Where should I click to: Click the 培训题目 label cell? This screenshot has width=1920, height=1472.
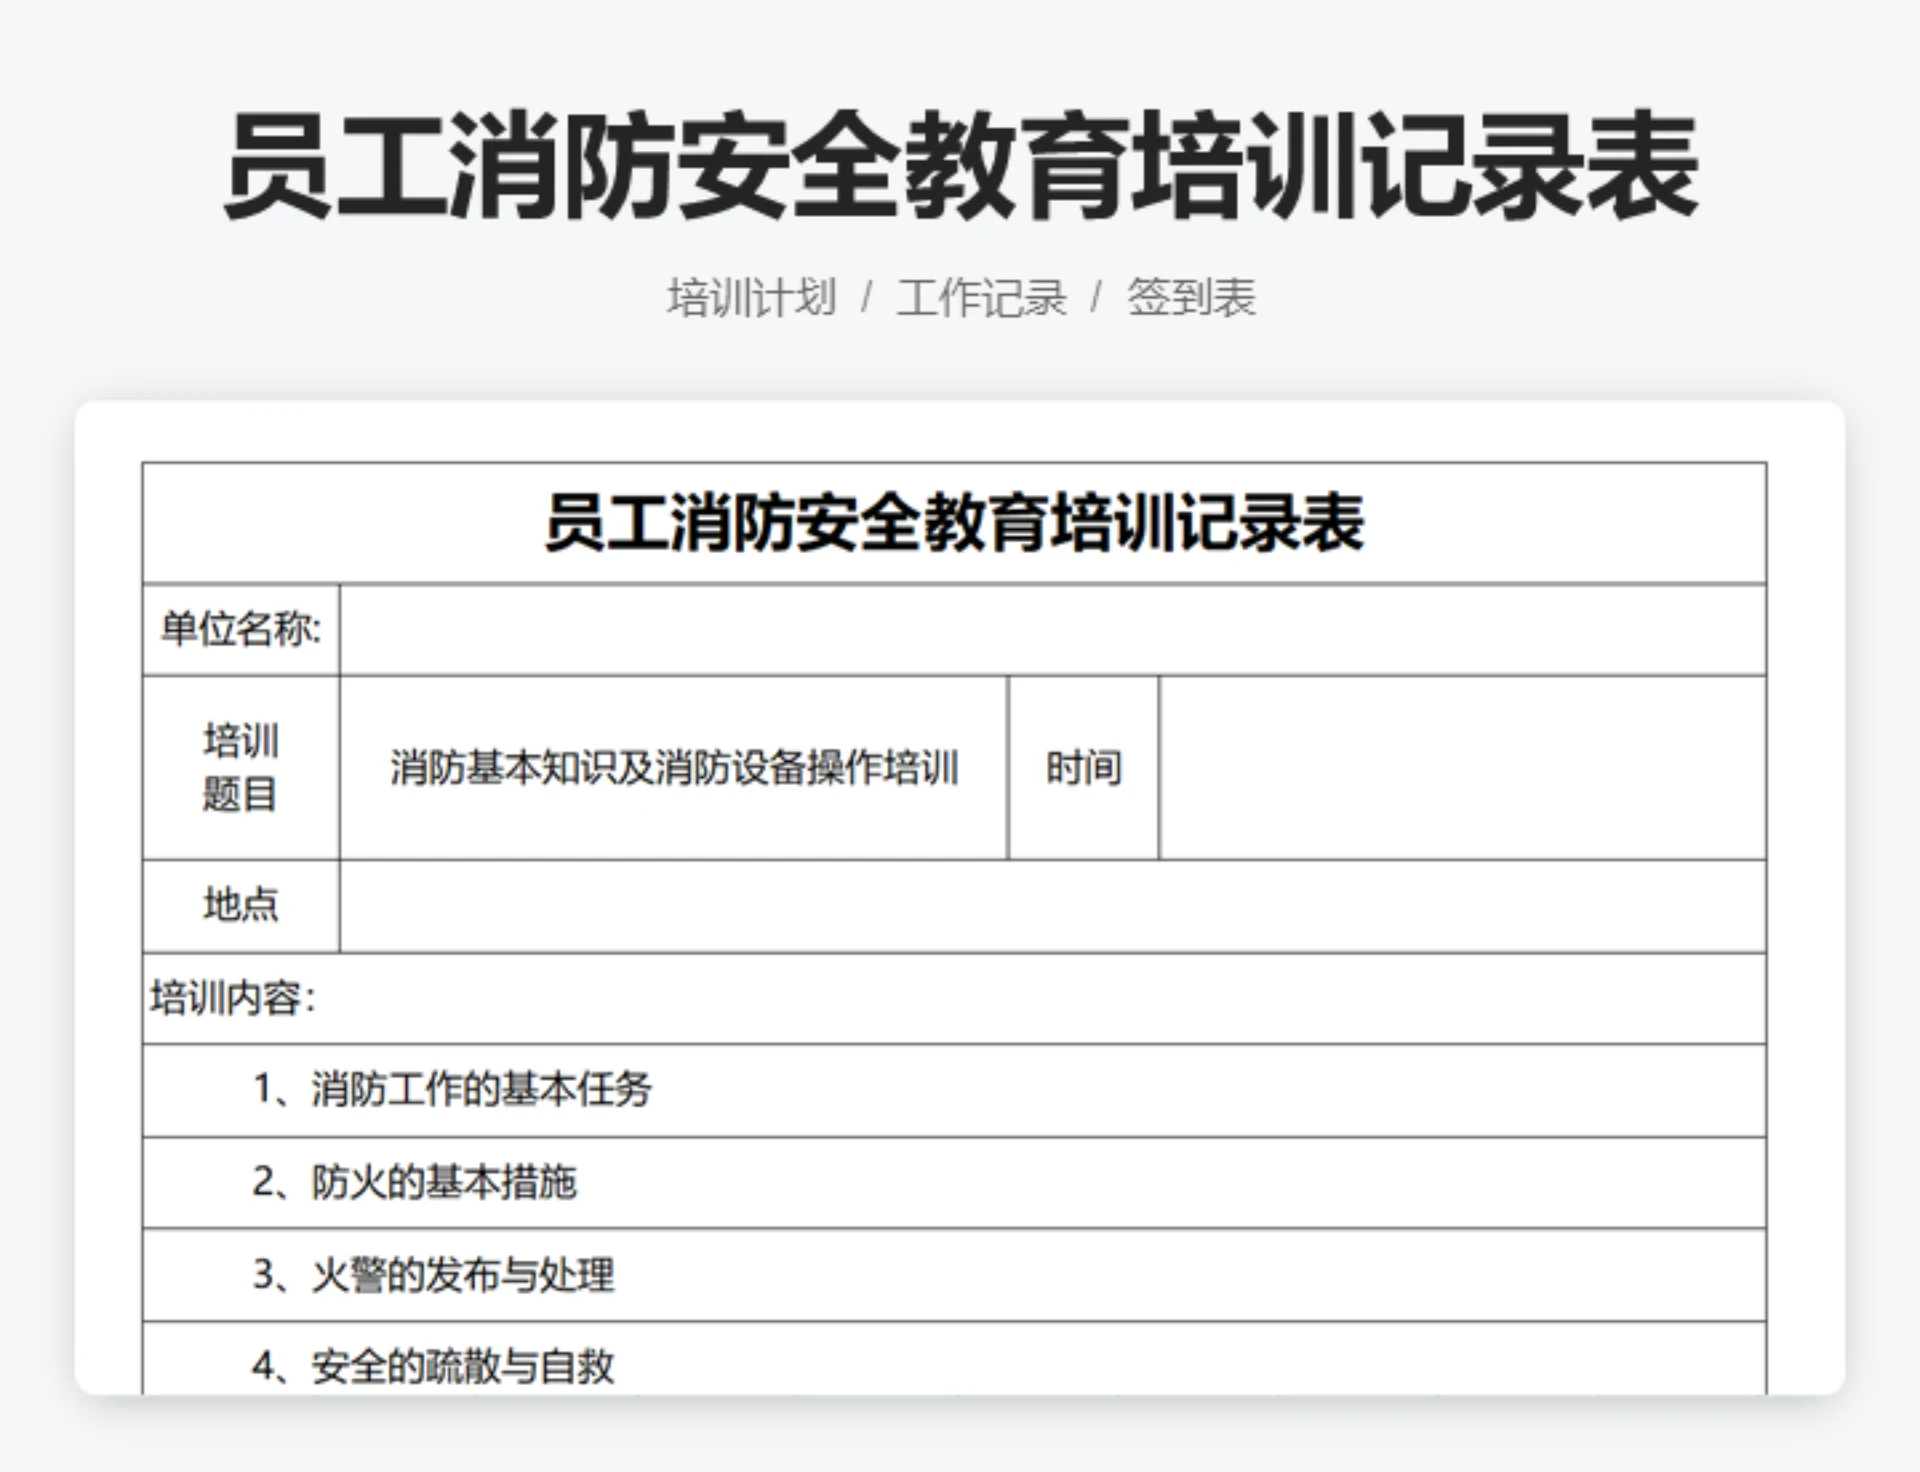(241, 768)
